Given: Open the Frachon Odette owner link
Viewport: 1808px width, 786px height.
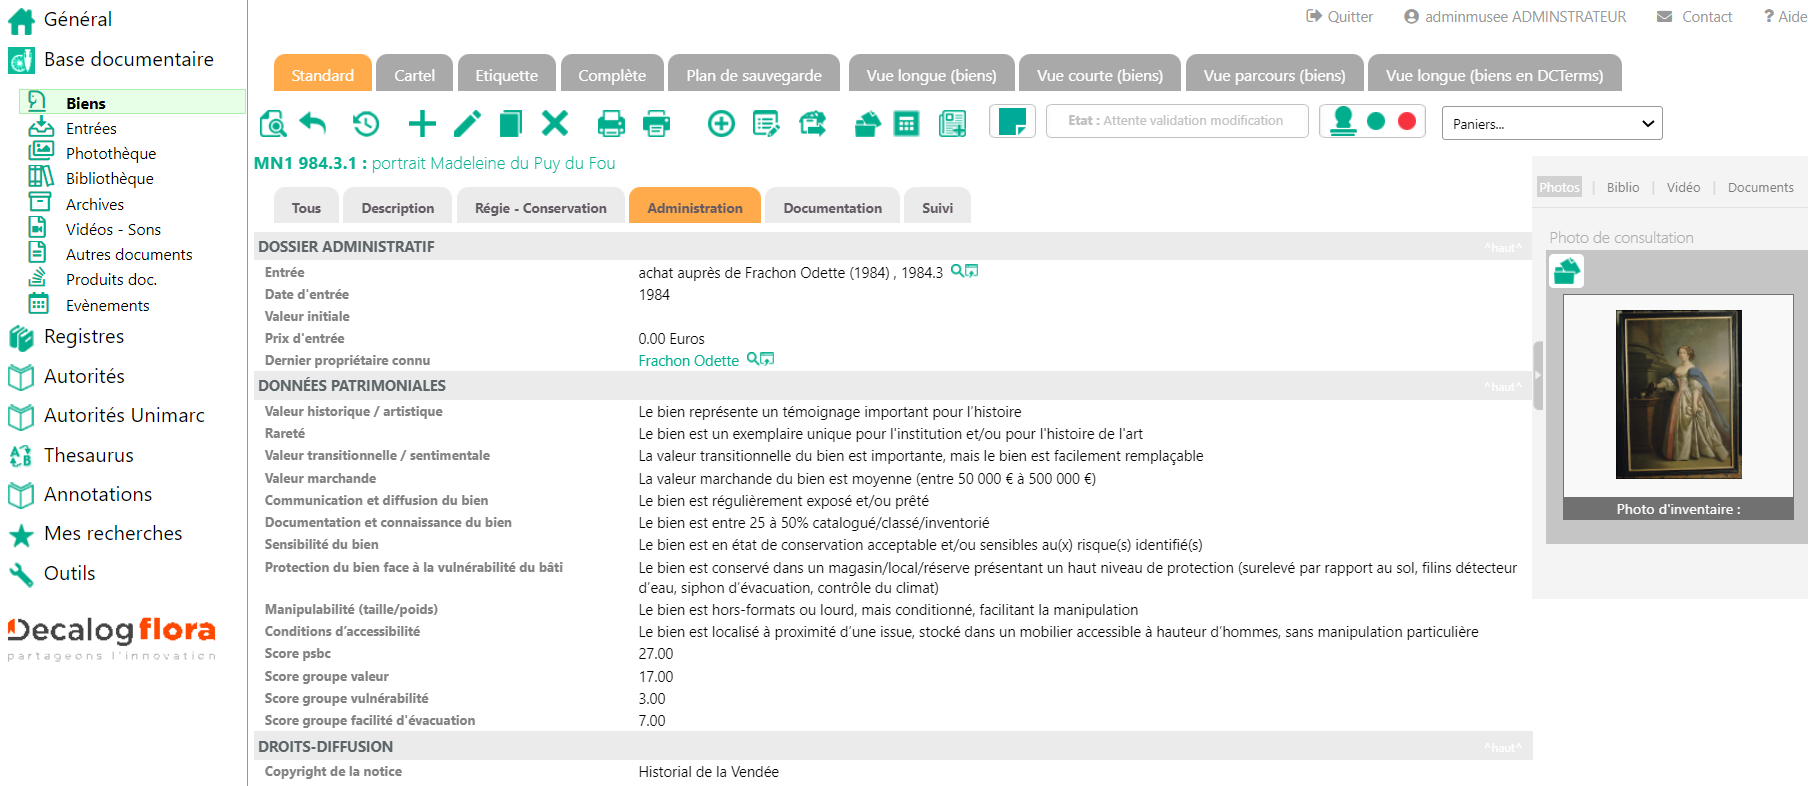Looking at the screenshot, I should click(688, 361).
